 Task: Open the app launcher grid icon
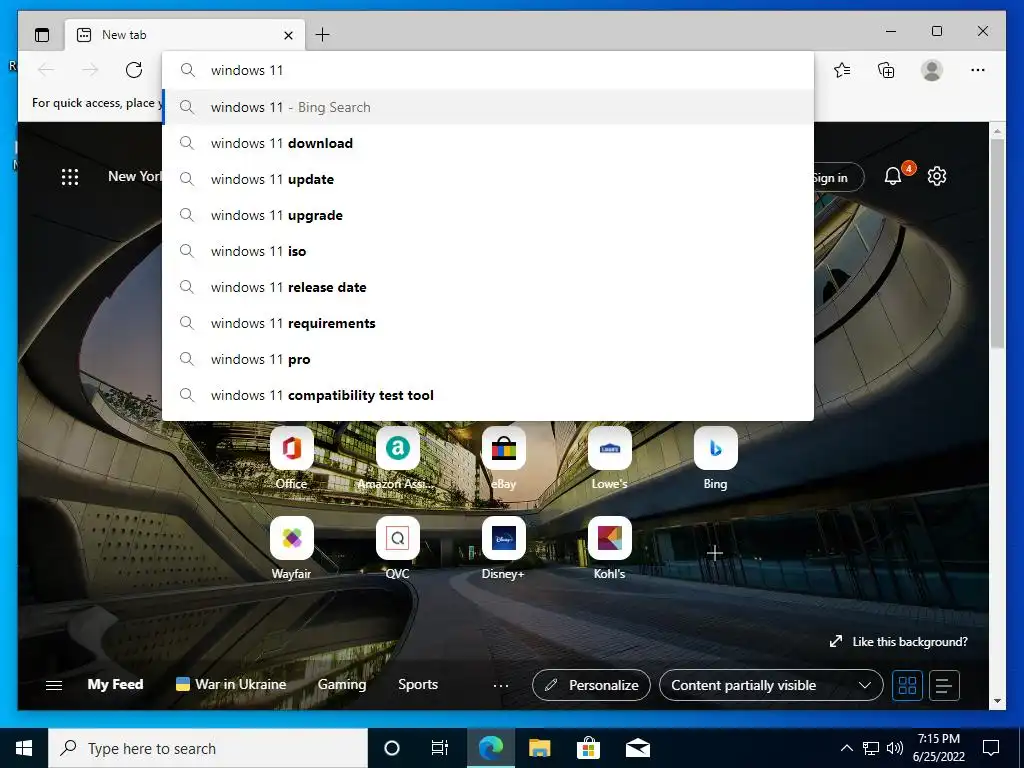point(70,176)
